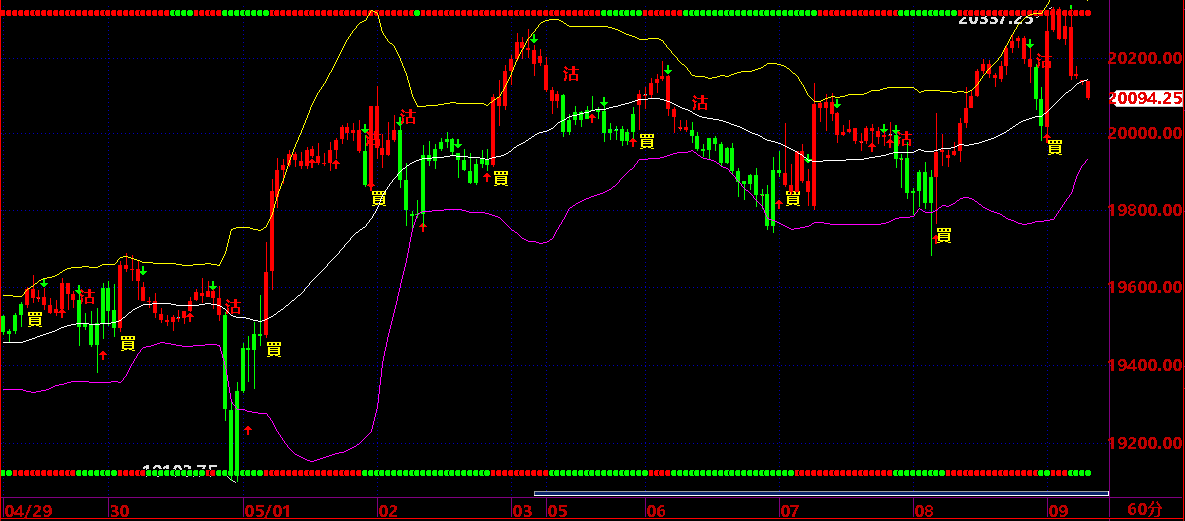Click the 60分 timeframe label
The height and width of the screenshot is (521, 1185).
1144,510
